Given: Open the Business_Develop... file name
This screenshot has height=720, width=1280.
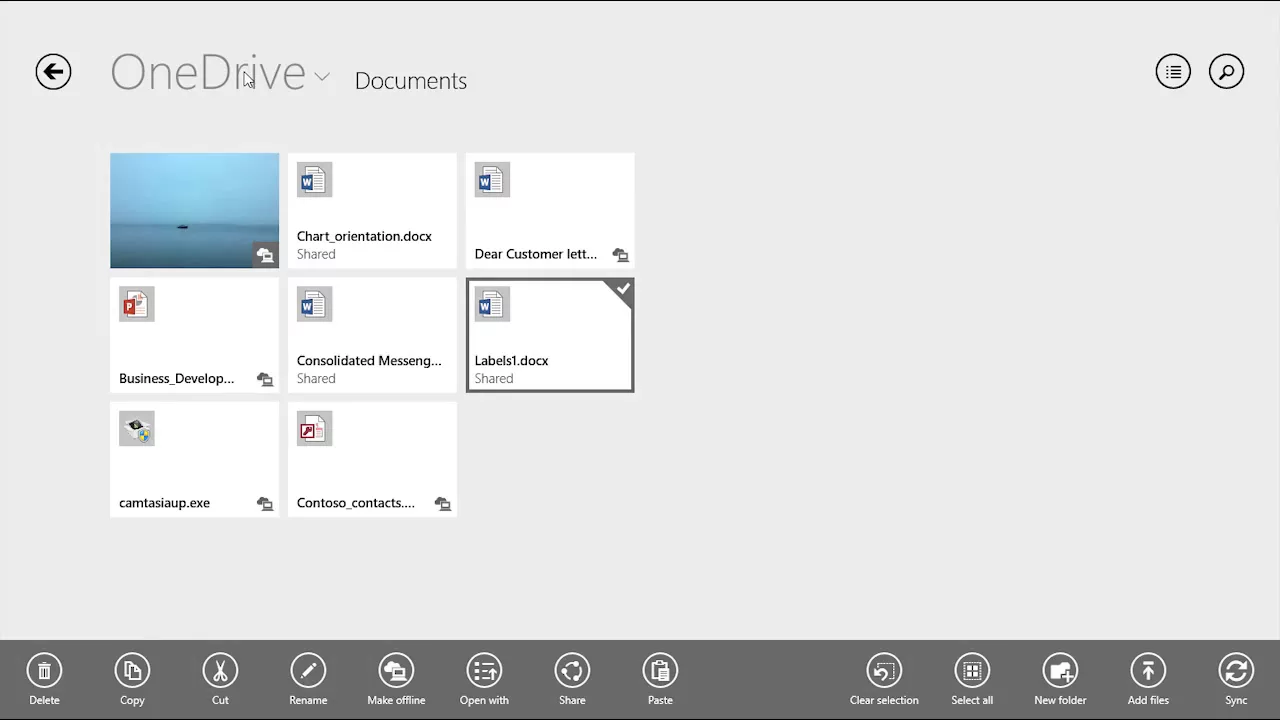Looking at the screenshot, I should (x=176, y=378).
